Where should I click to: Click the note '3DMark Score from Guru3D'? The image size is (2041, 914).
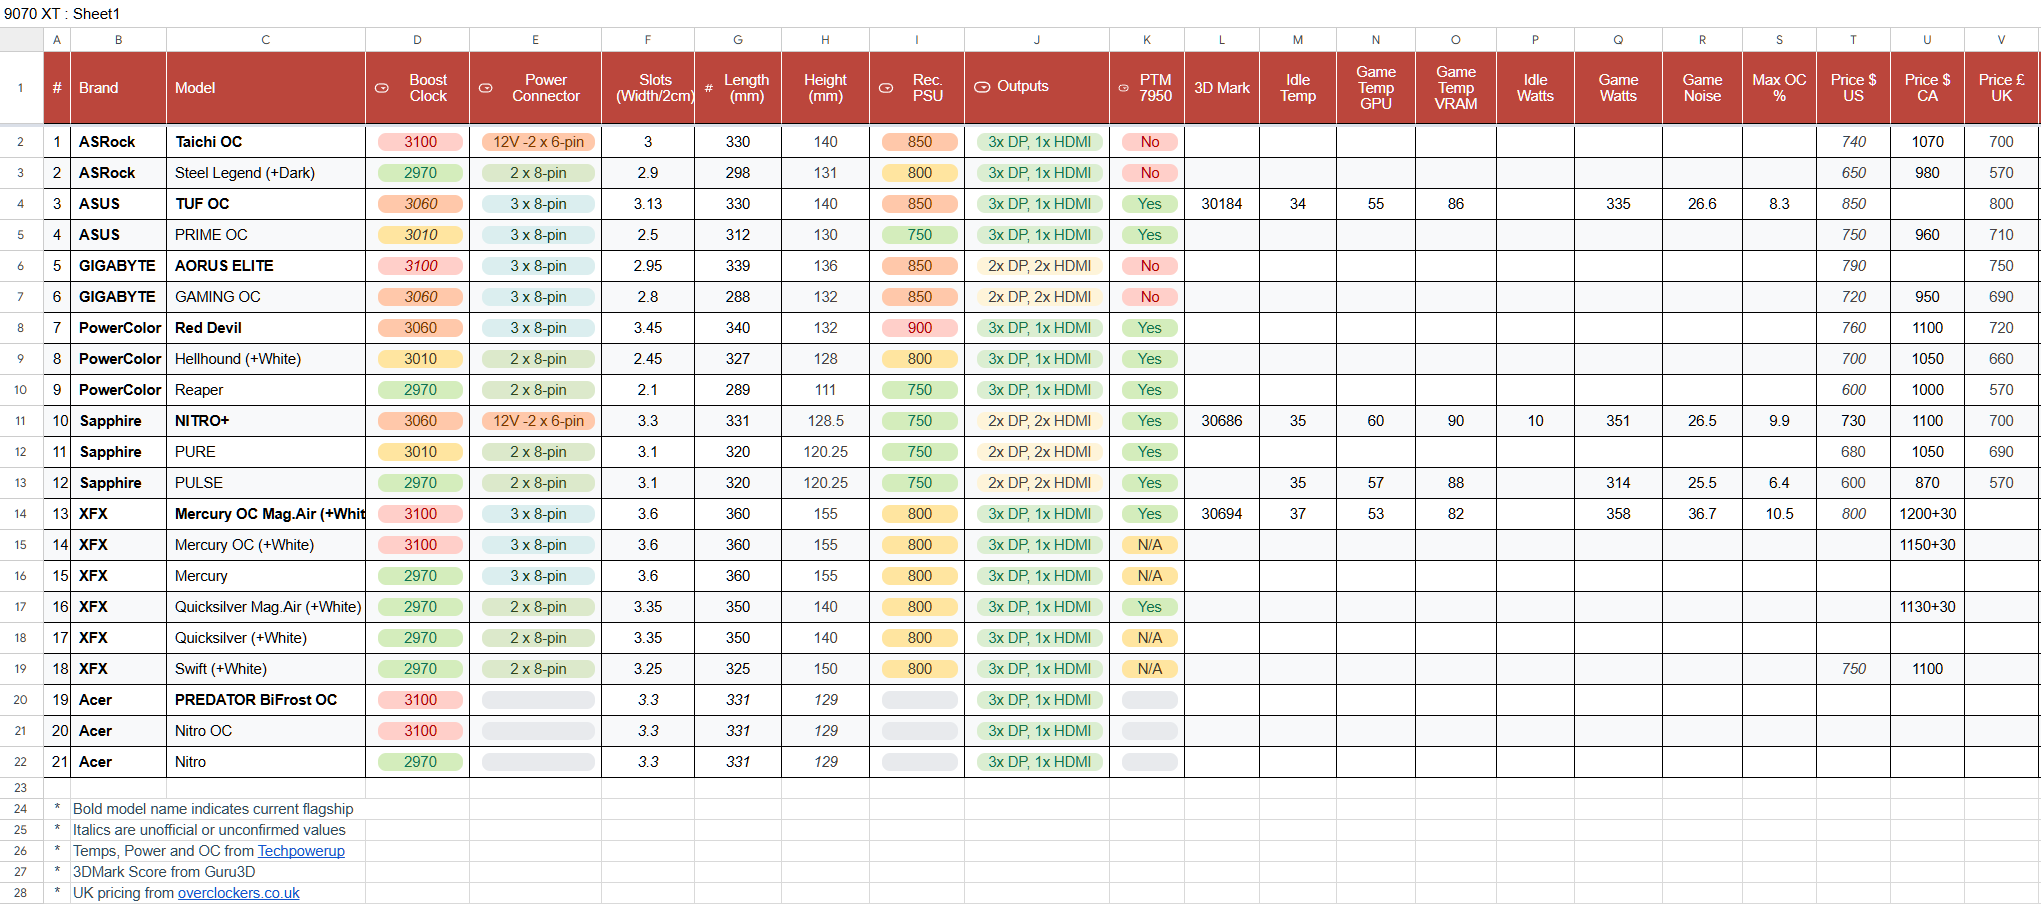click(164, 872)
